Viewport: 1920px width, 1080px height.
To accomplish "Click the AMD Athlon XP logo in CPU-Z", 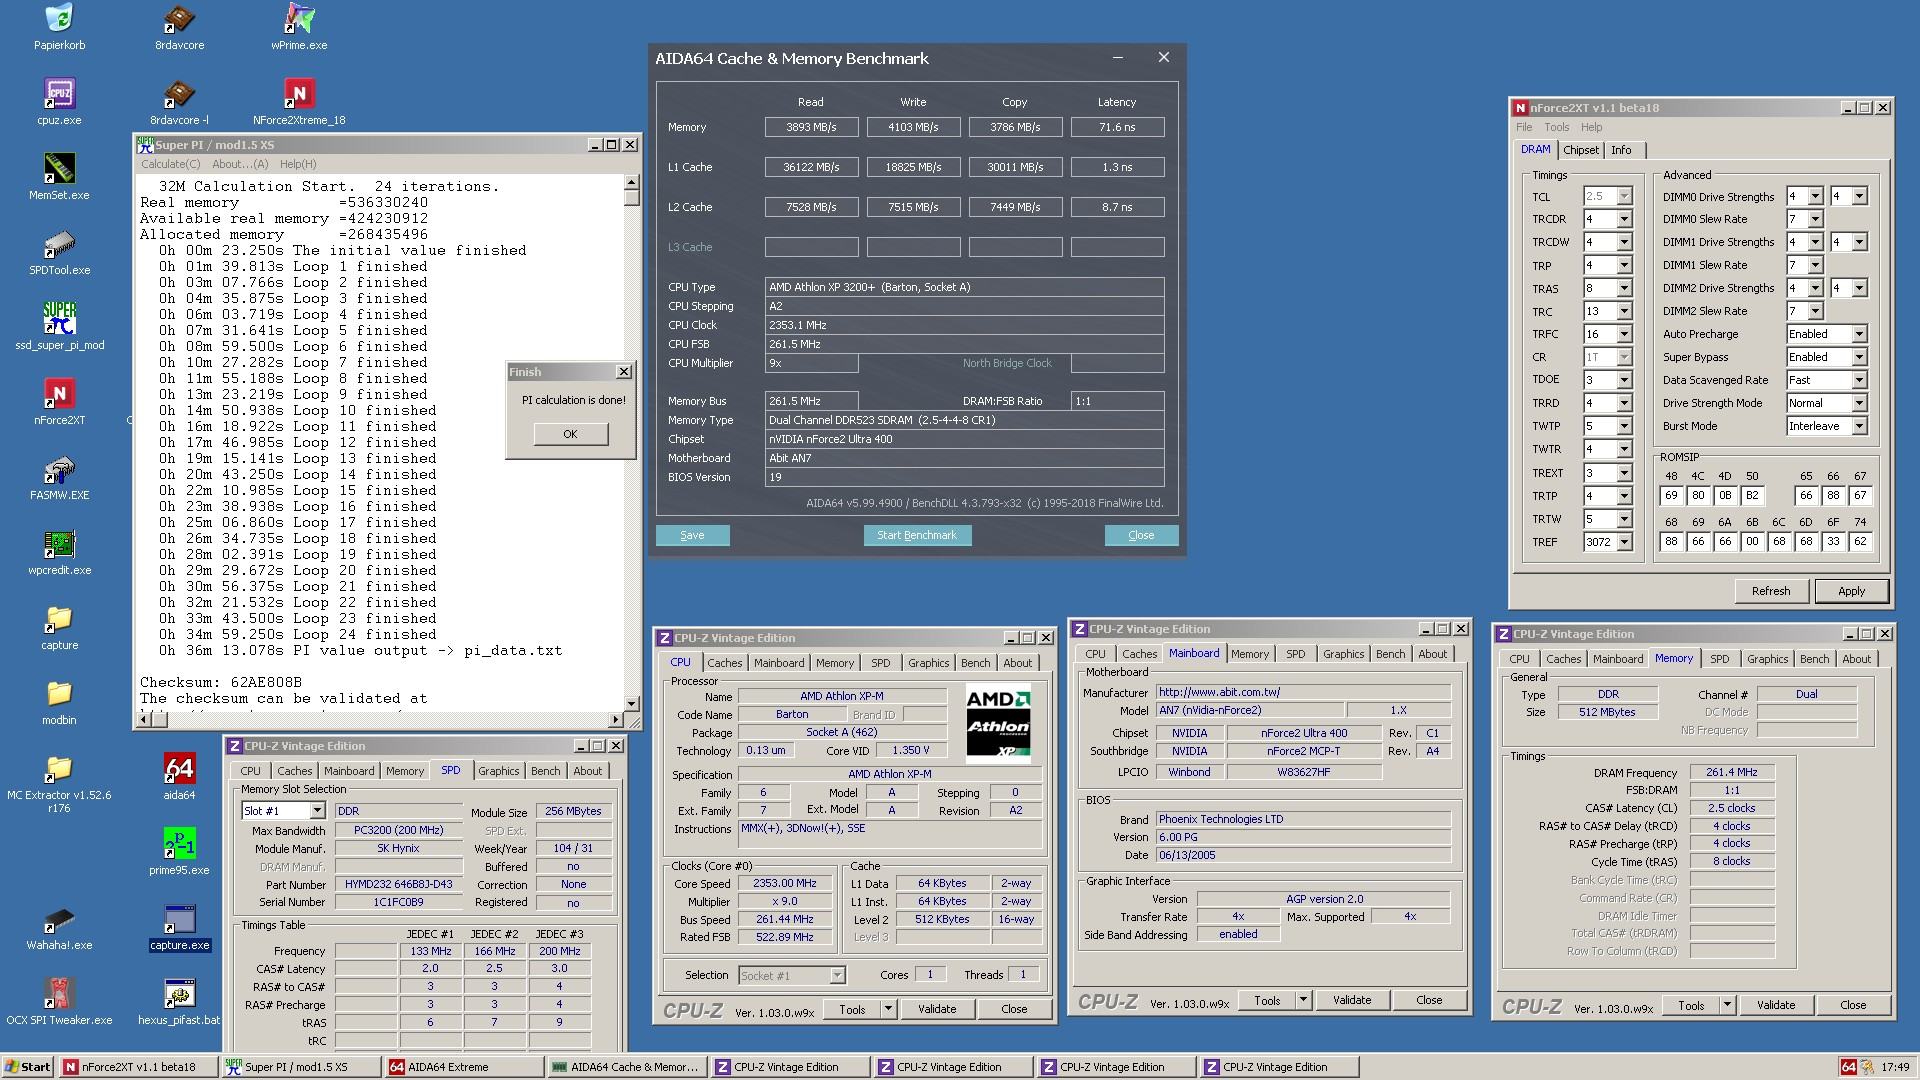I will (998, 724).
